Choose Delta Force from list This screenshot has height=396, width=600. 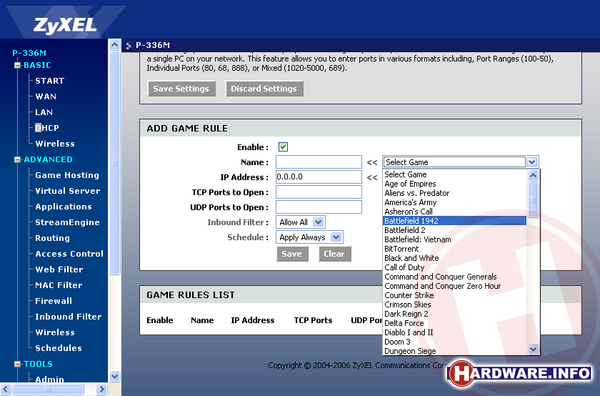pos(455,323)
